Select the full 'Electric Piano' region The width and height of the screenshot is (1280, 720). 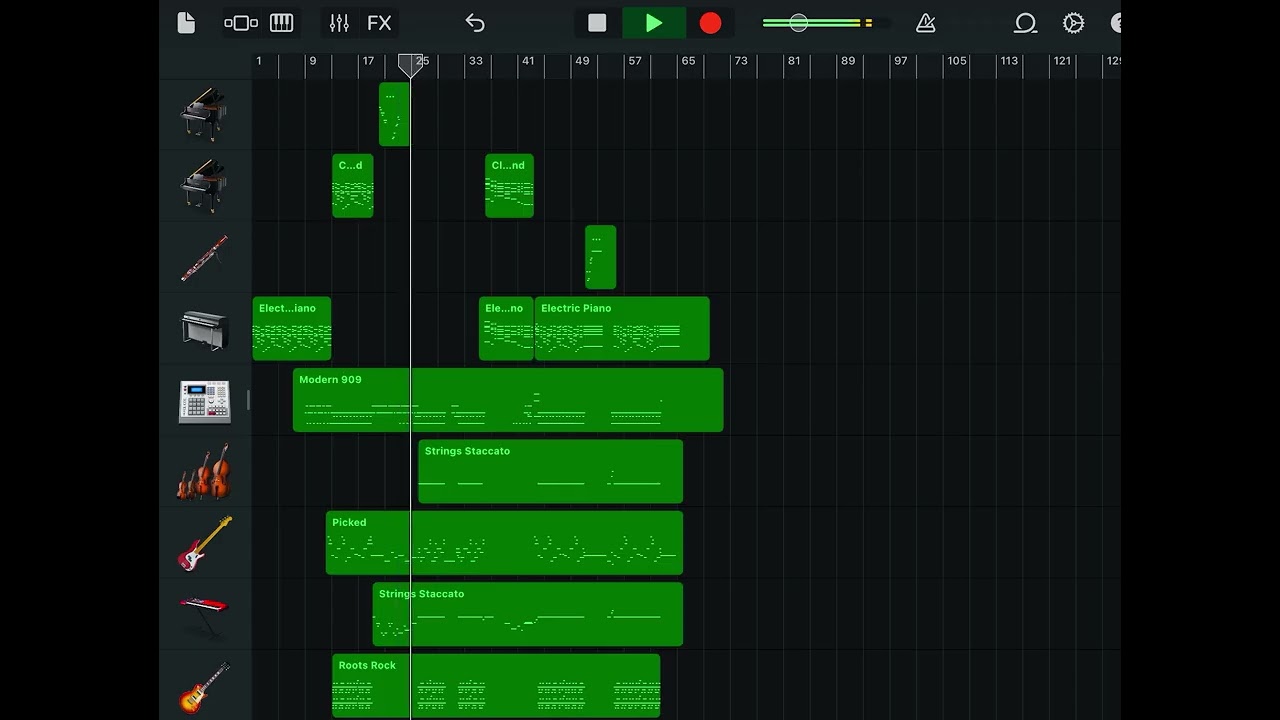622,329
